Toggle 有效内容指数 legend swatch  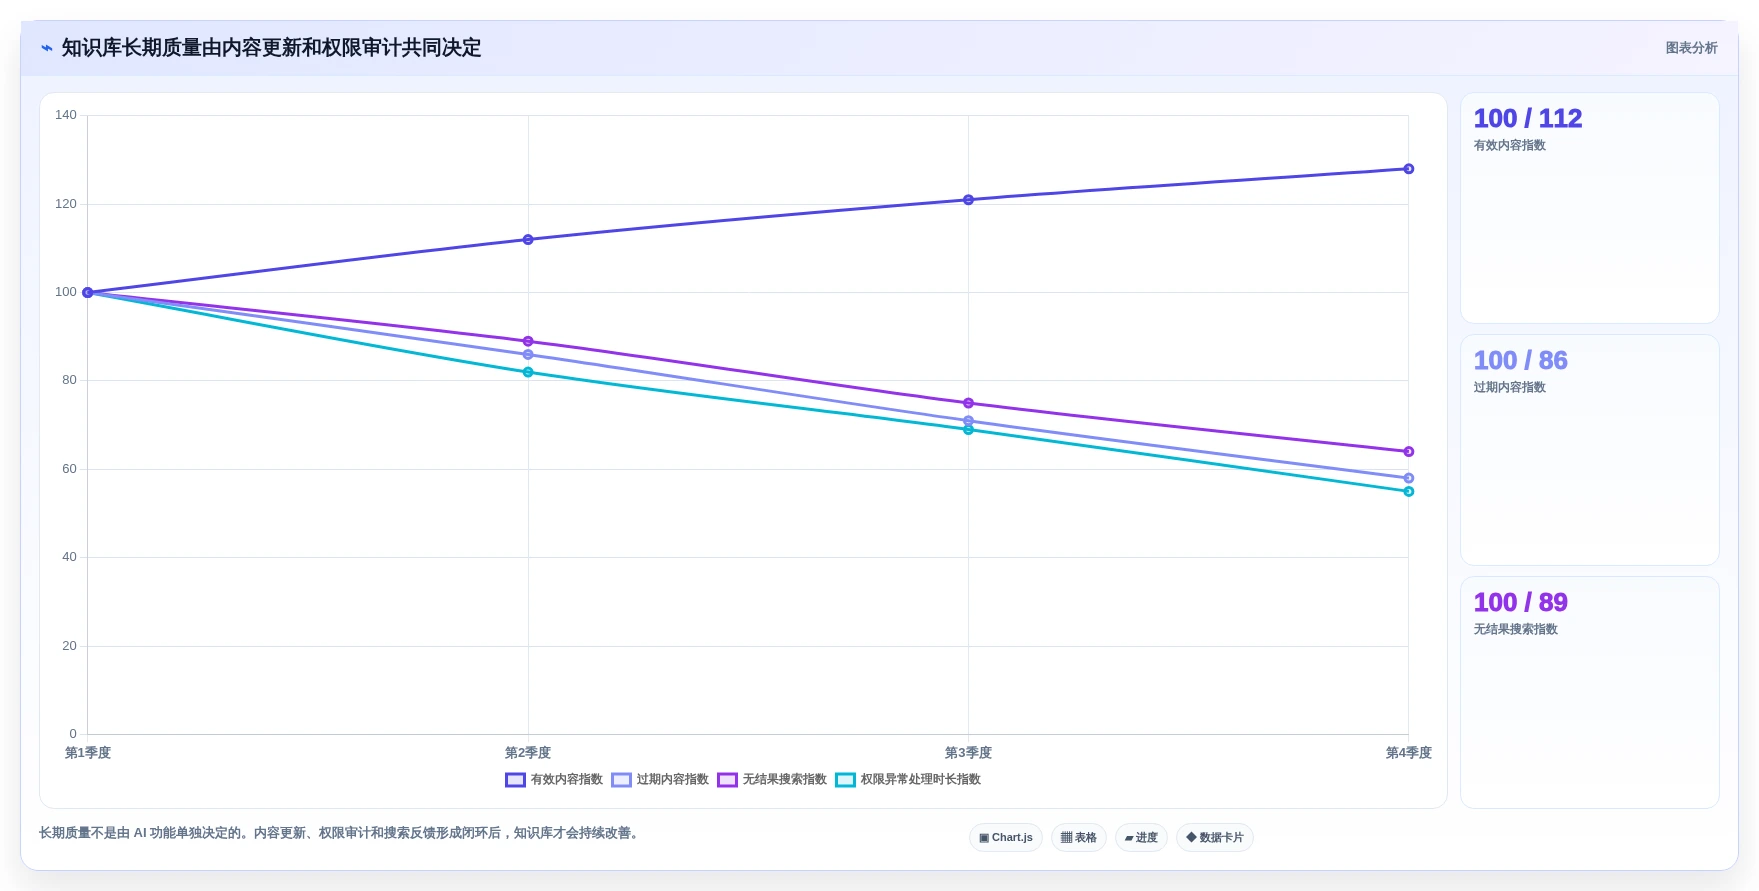tap(515, 780)
